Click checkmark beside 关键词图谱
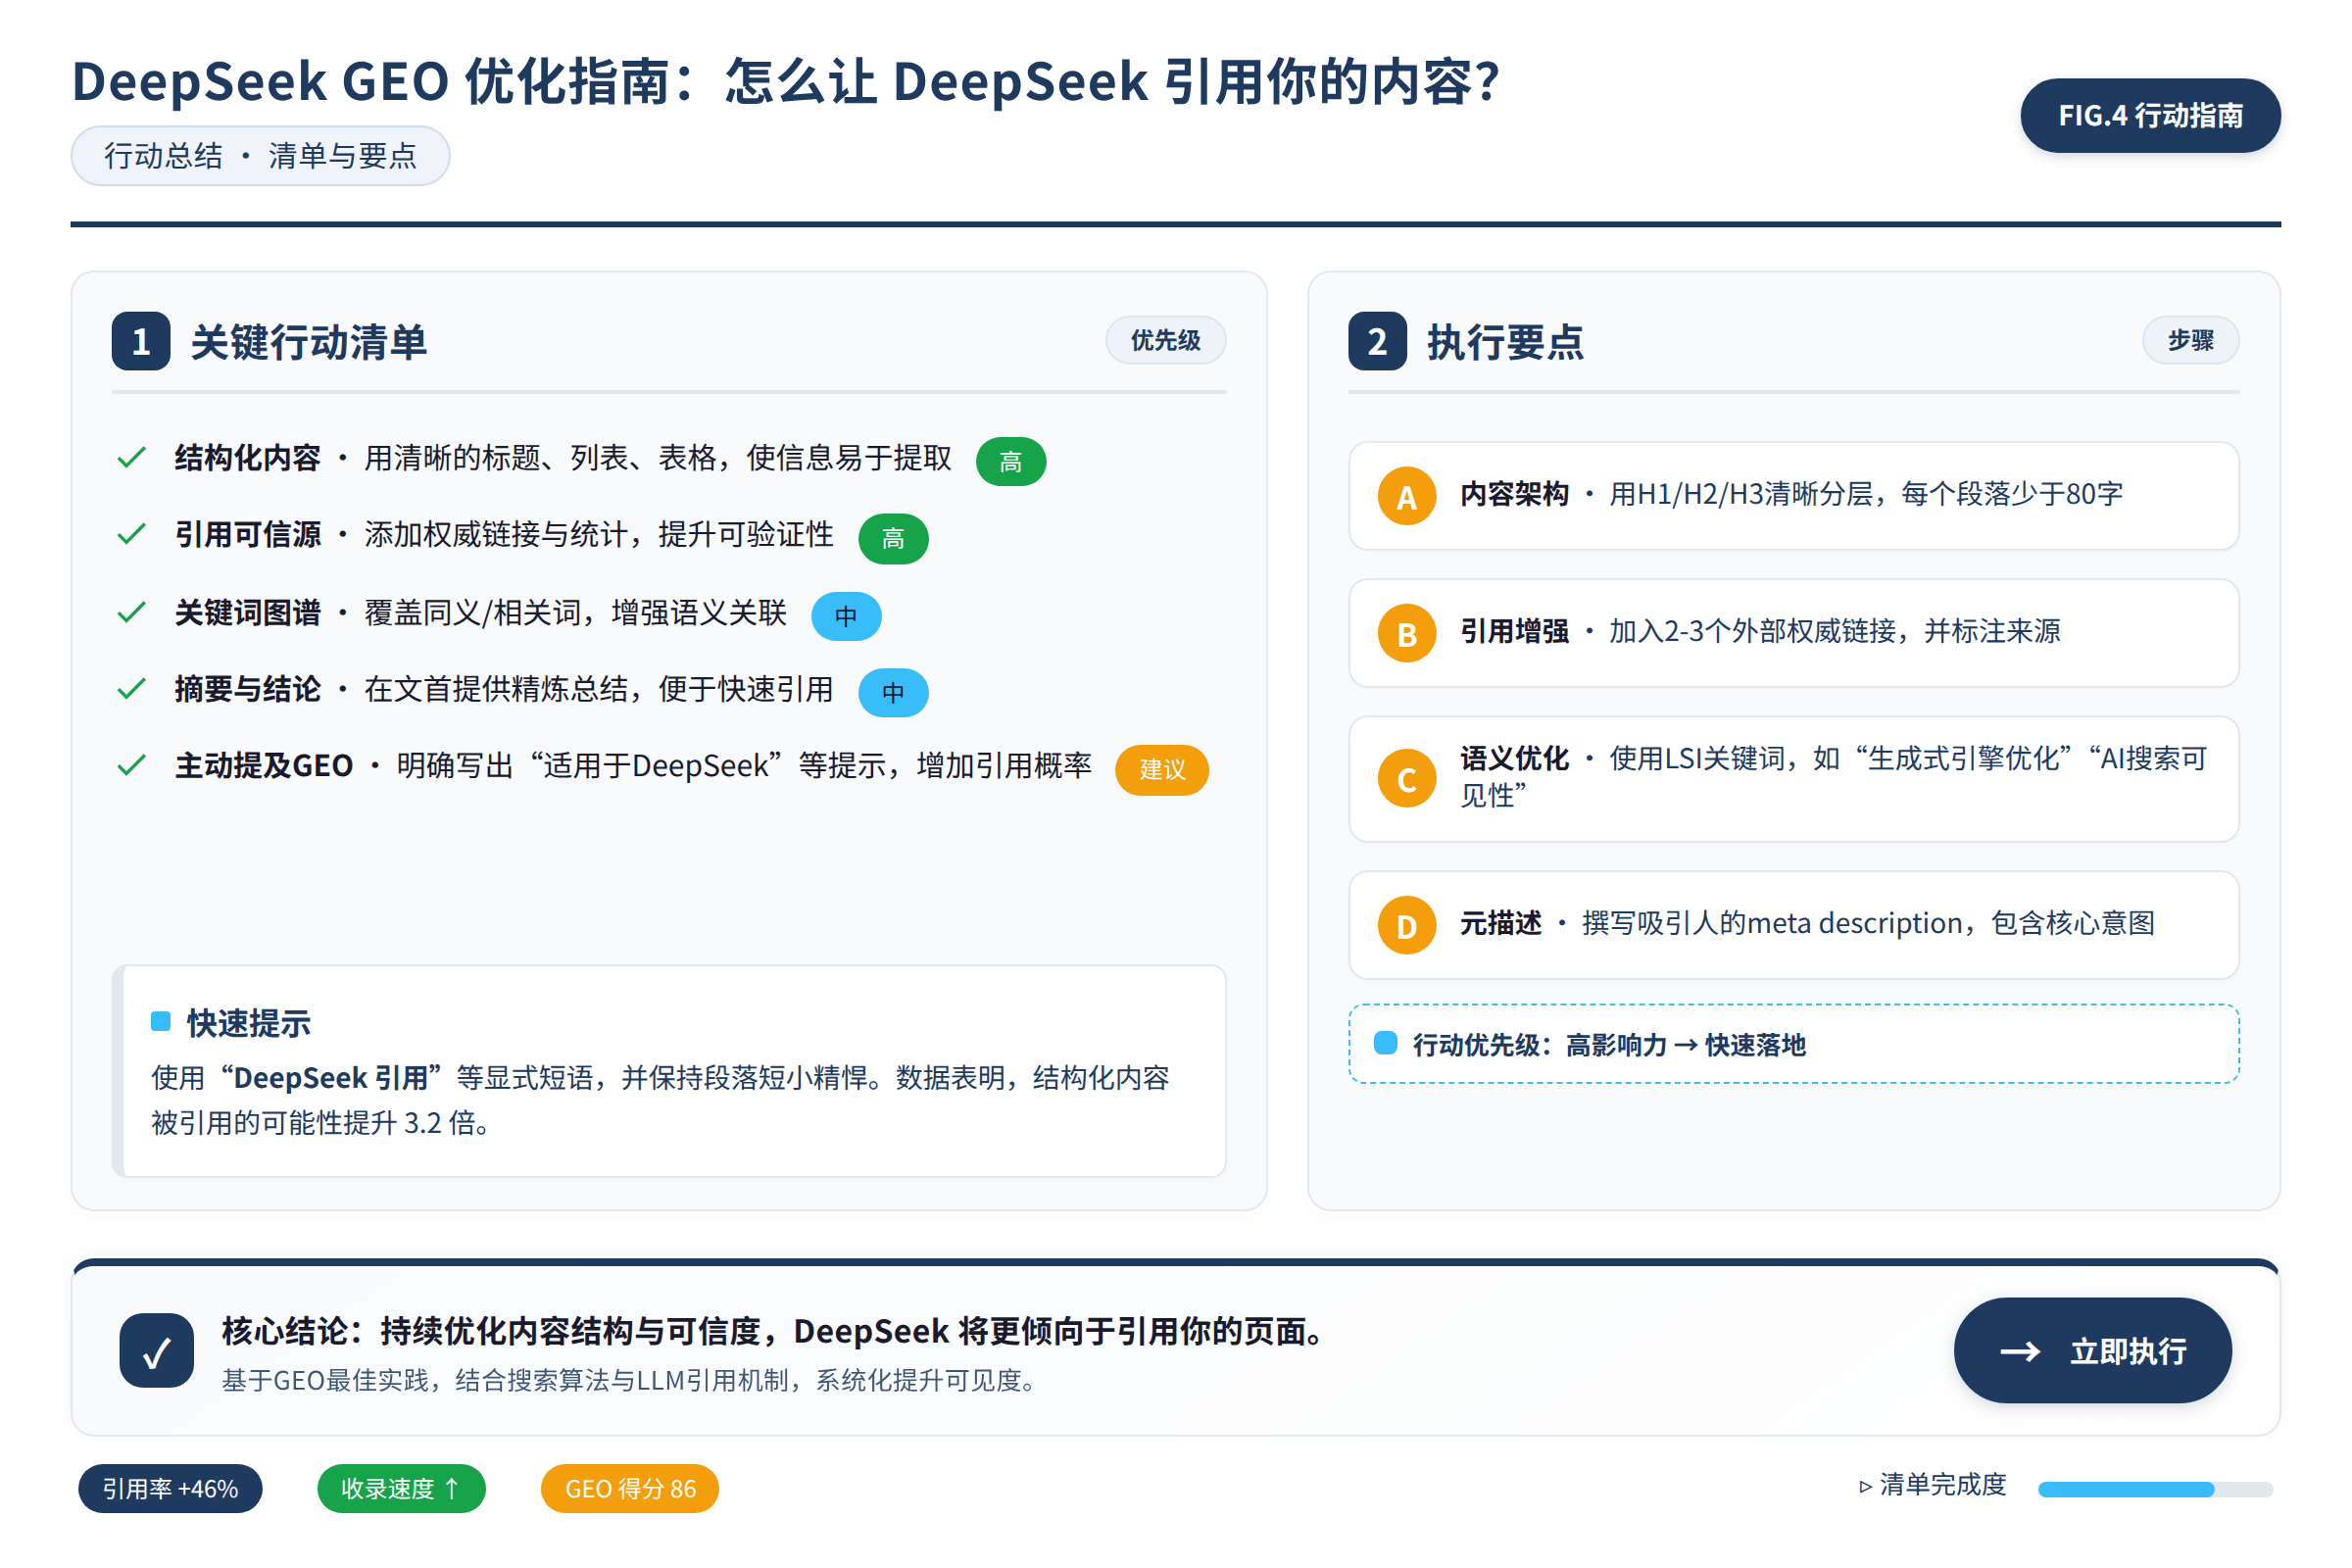 (132, 612)
